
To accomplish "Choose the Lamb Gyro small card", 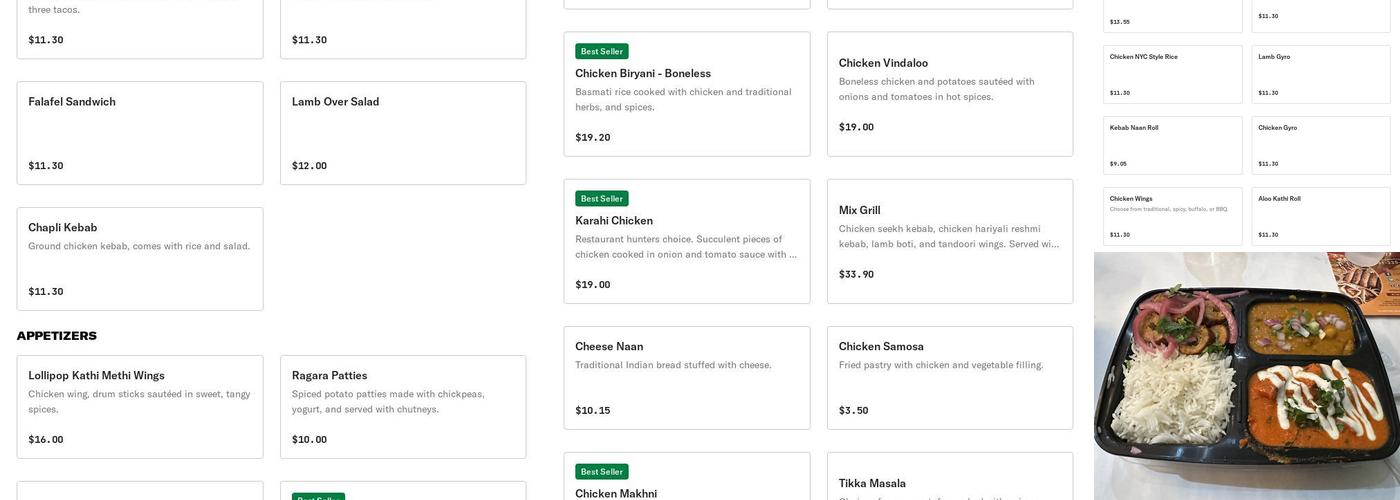I will click(1321, 74).
